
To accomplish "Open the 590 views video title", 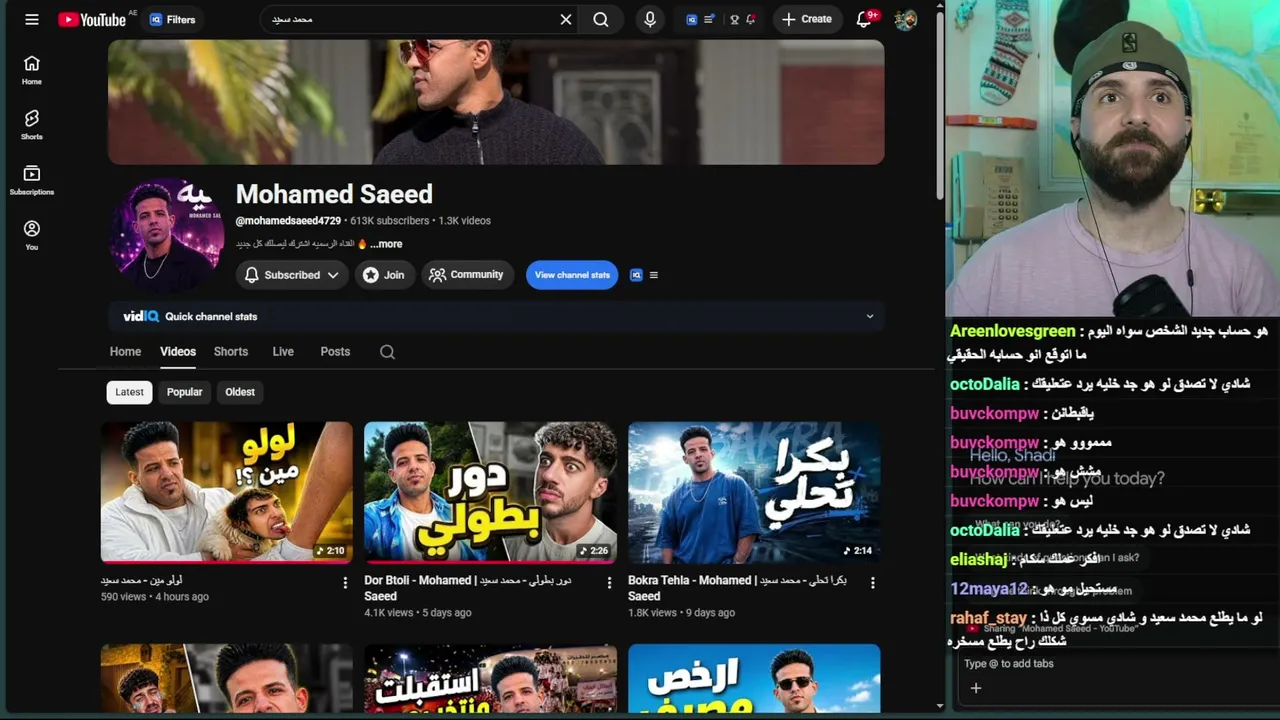I will point(142,580).
